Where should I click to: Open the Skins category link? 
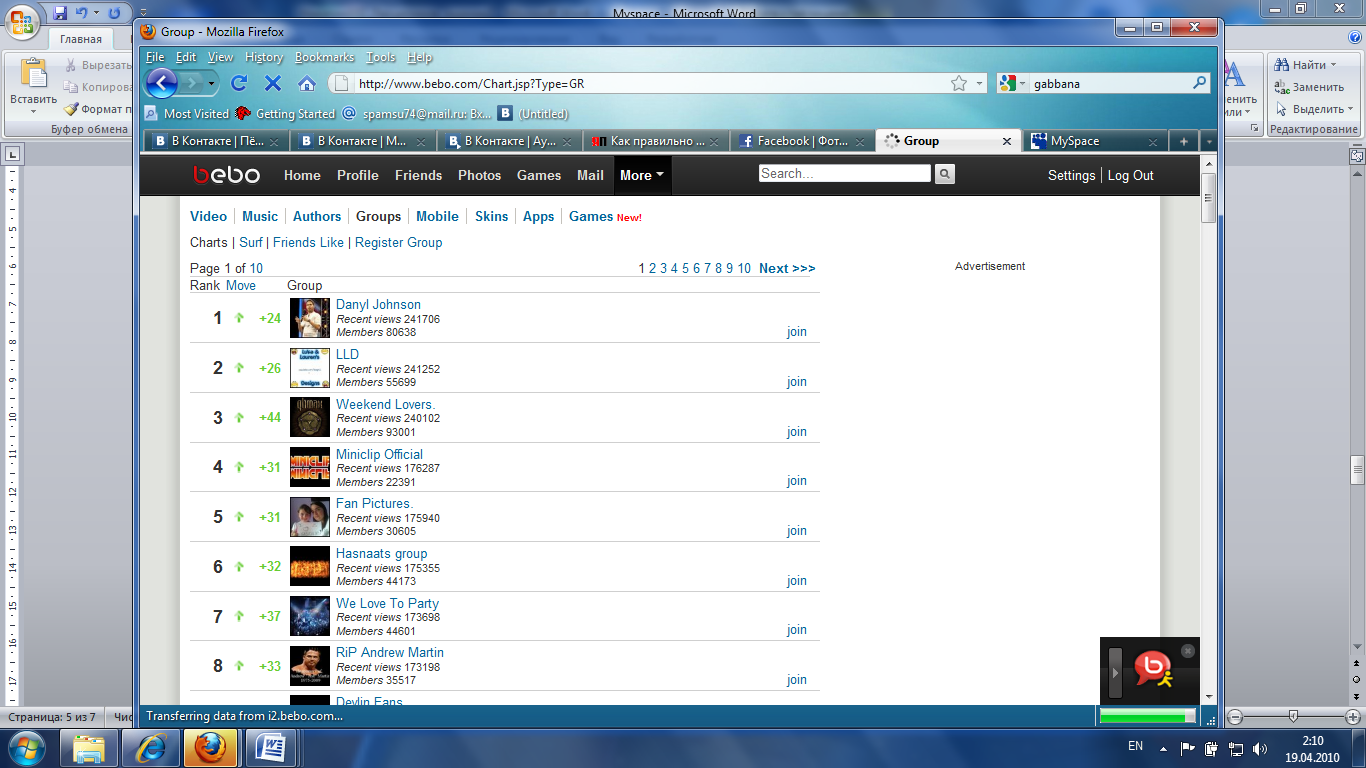point(491,216)
